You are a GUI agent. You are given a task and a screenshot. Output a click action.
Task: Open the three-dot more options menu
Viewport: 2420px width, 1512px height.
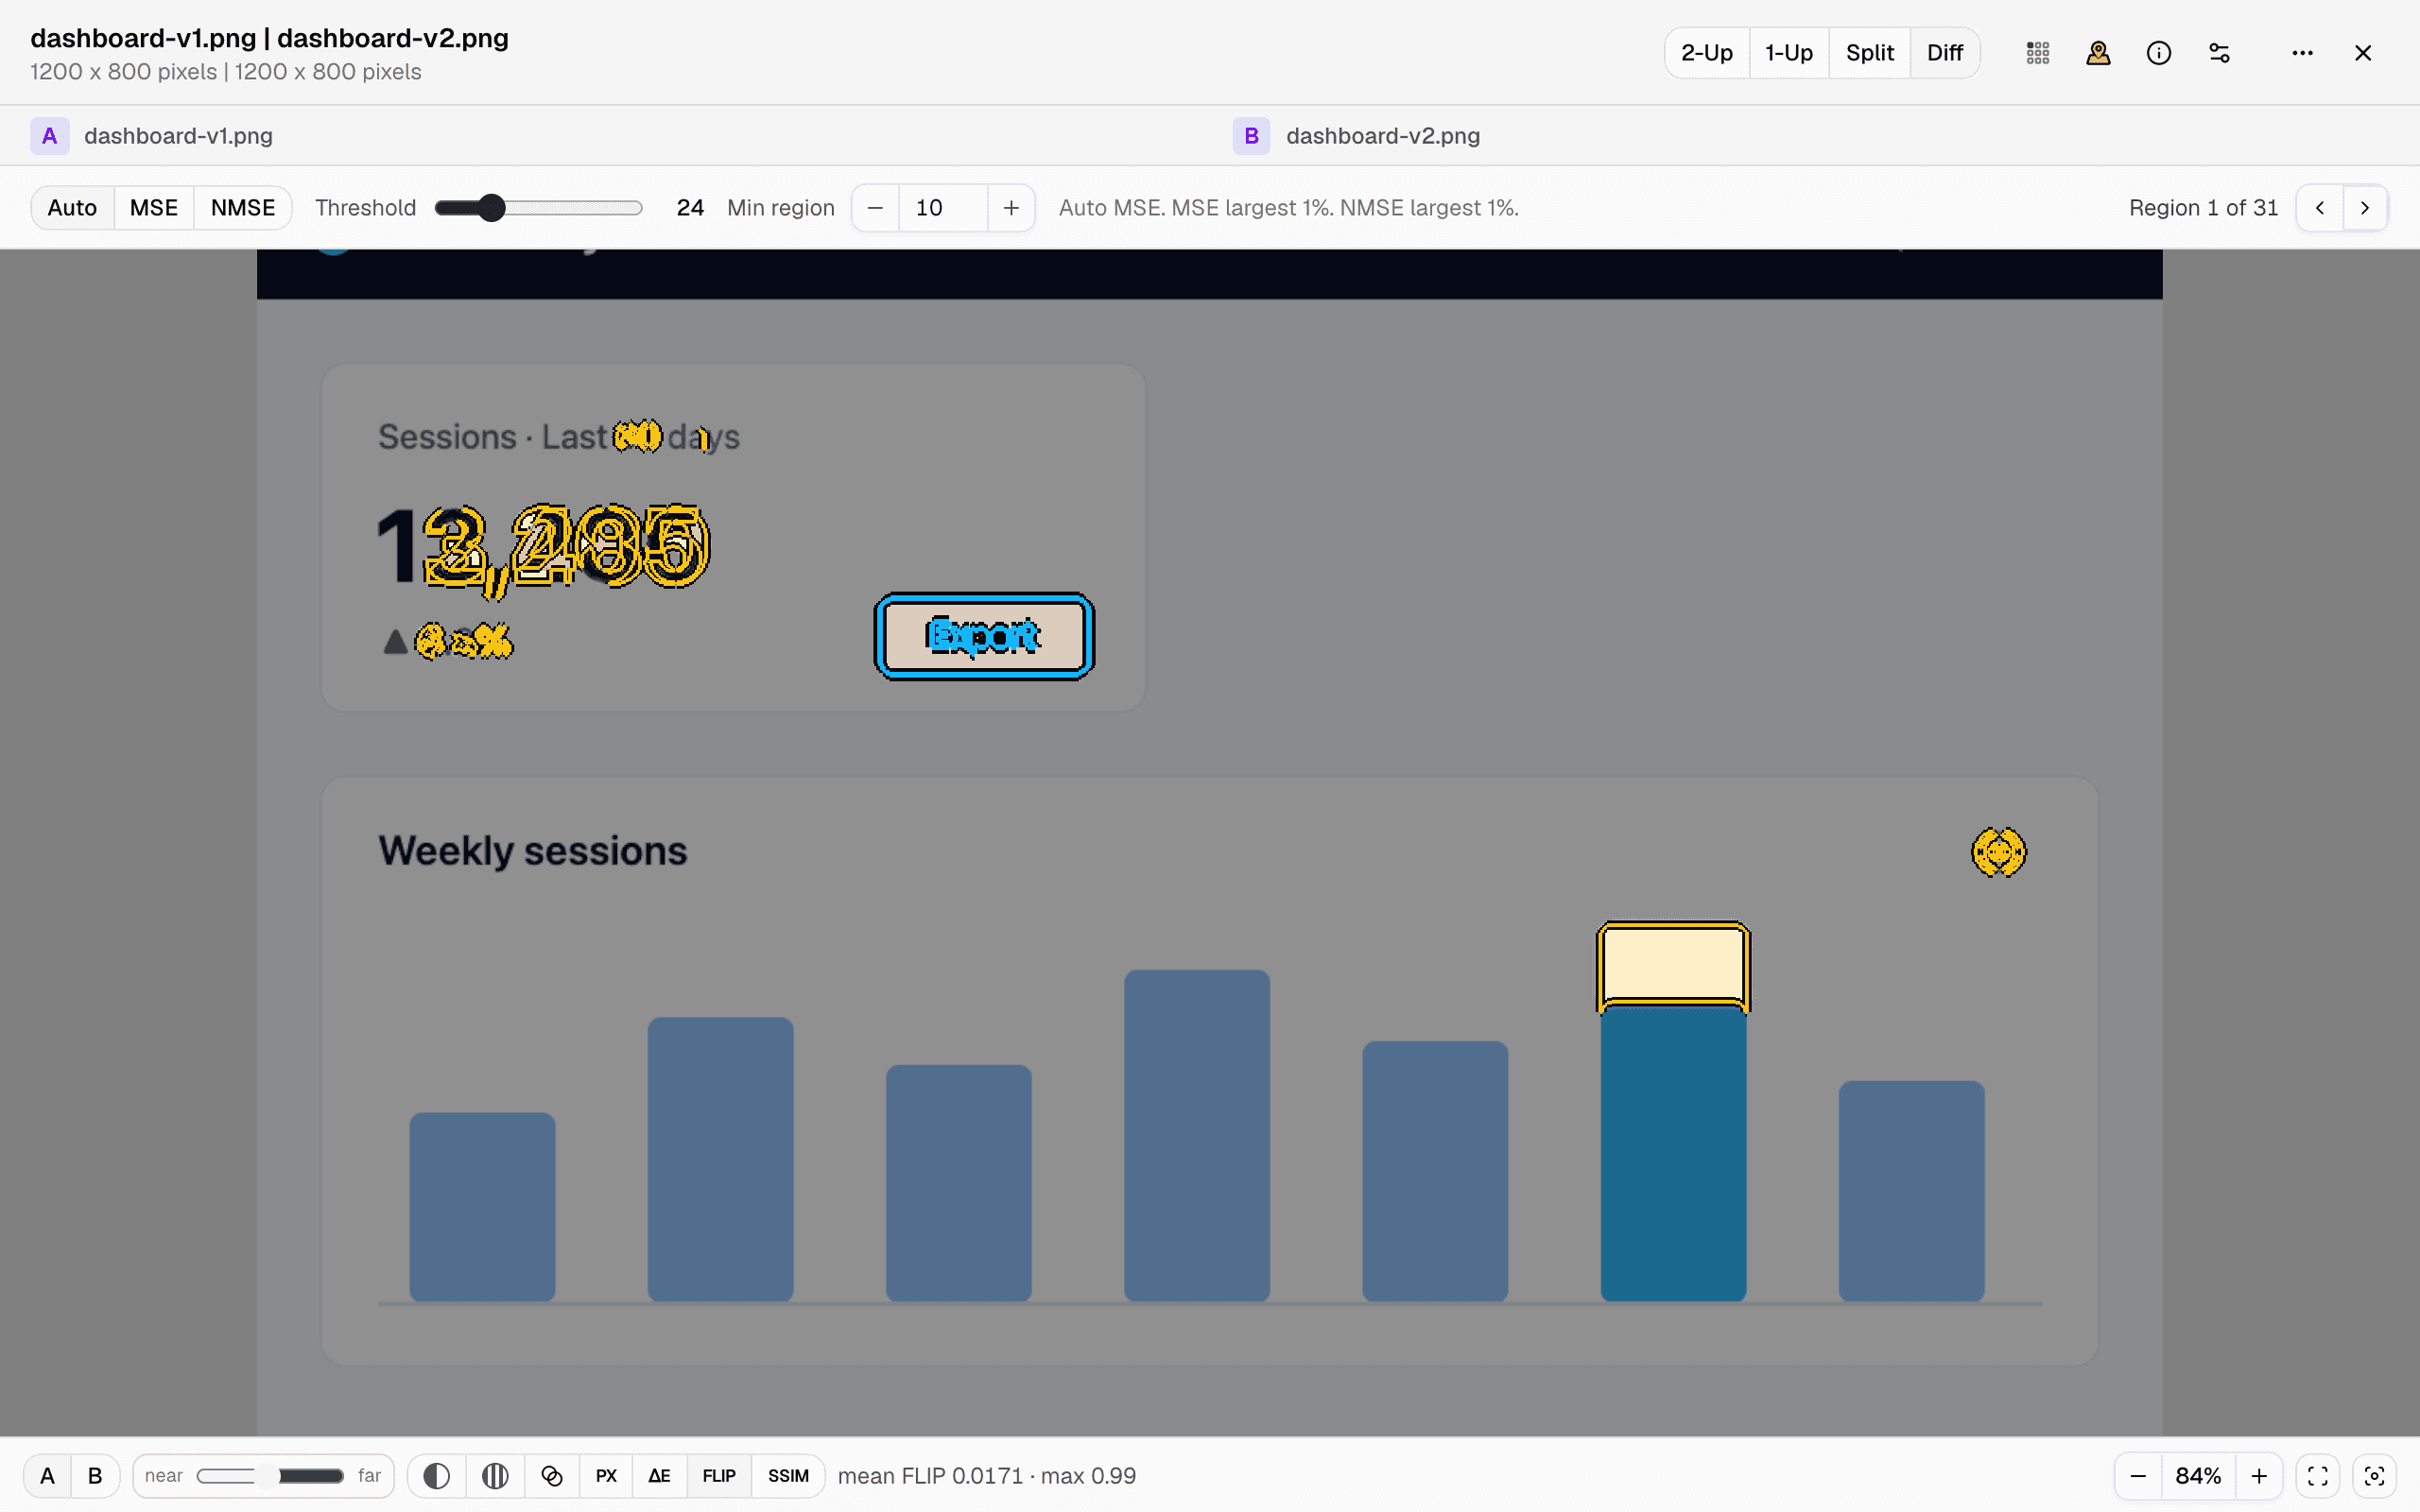click(2302, 53)
